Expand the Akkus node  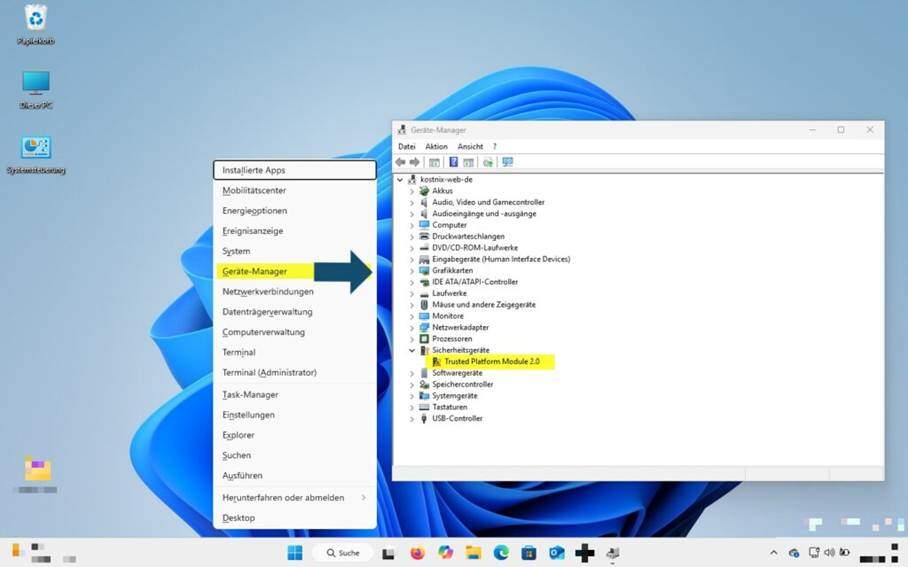tap(412, 191)
